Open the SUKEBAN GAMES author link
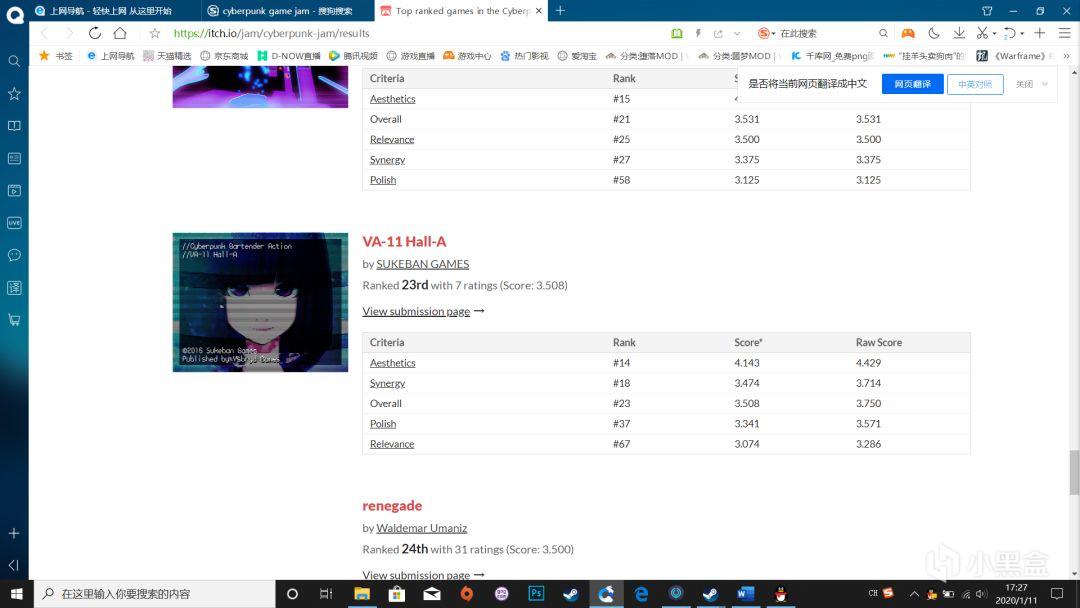The image size is (1080, 608). (x=422, y=264)
